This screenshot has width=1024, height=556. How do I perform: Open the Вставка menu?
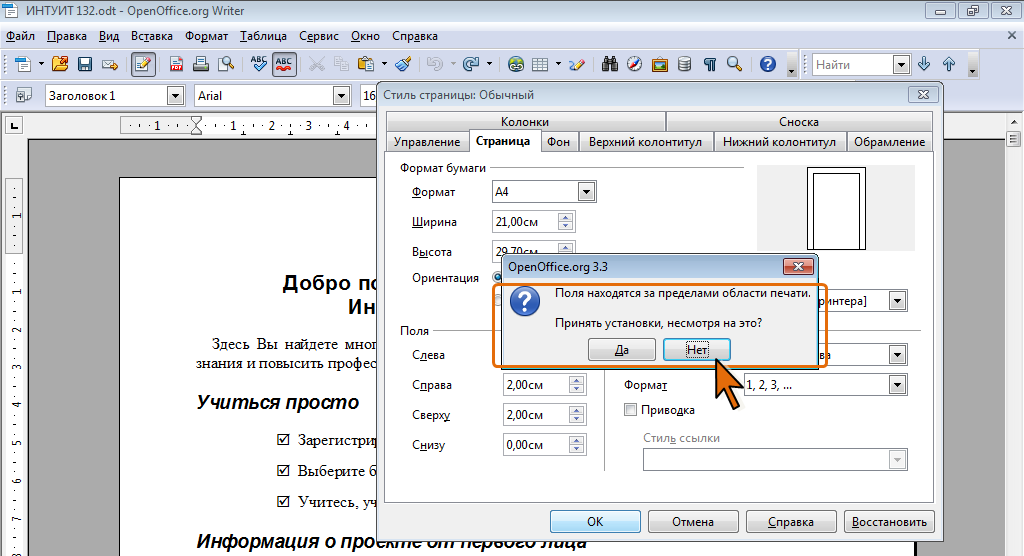152,36
